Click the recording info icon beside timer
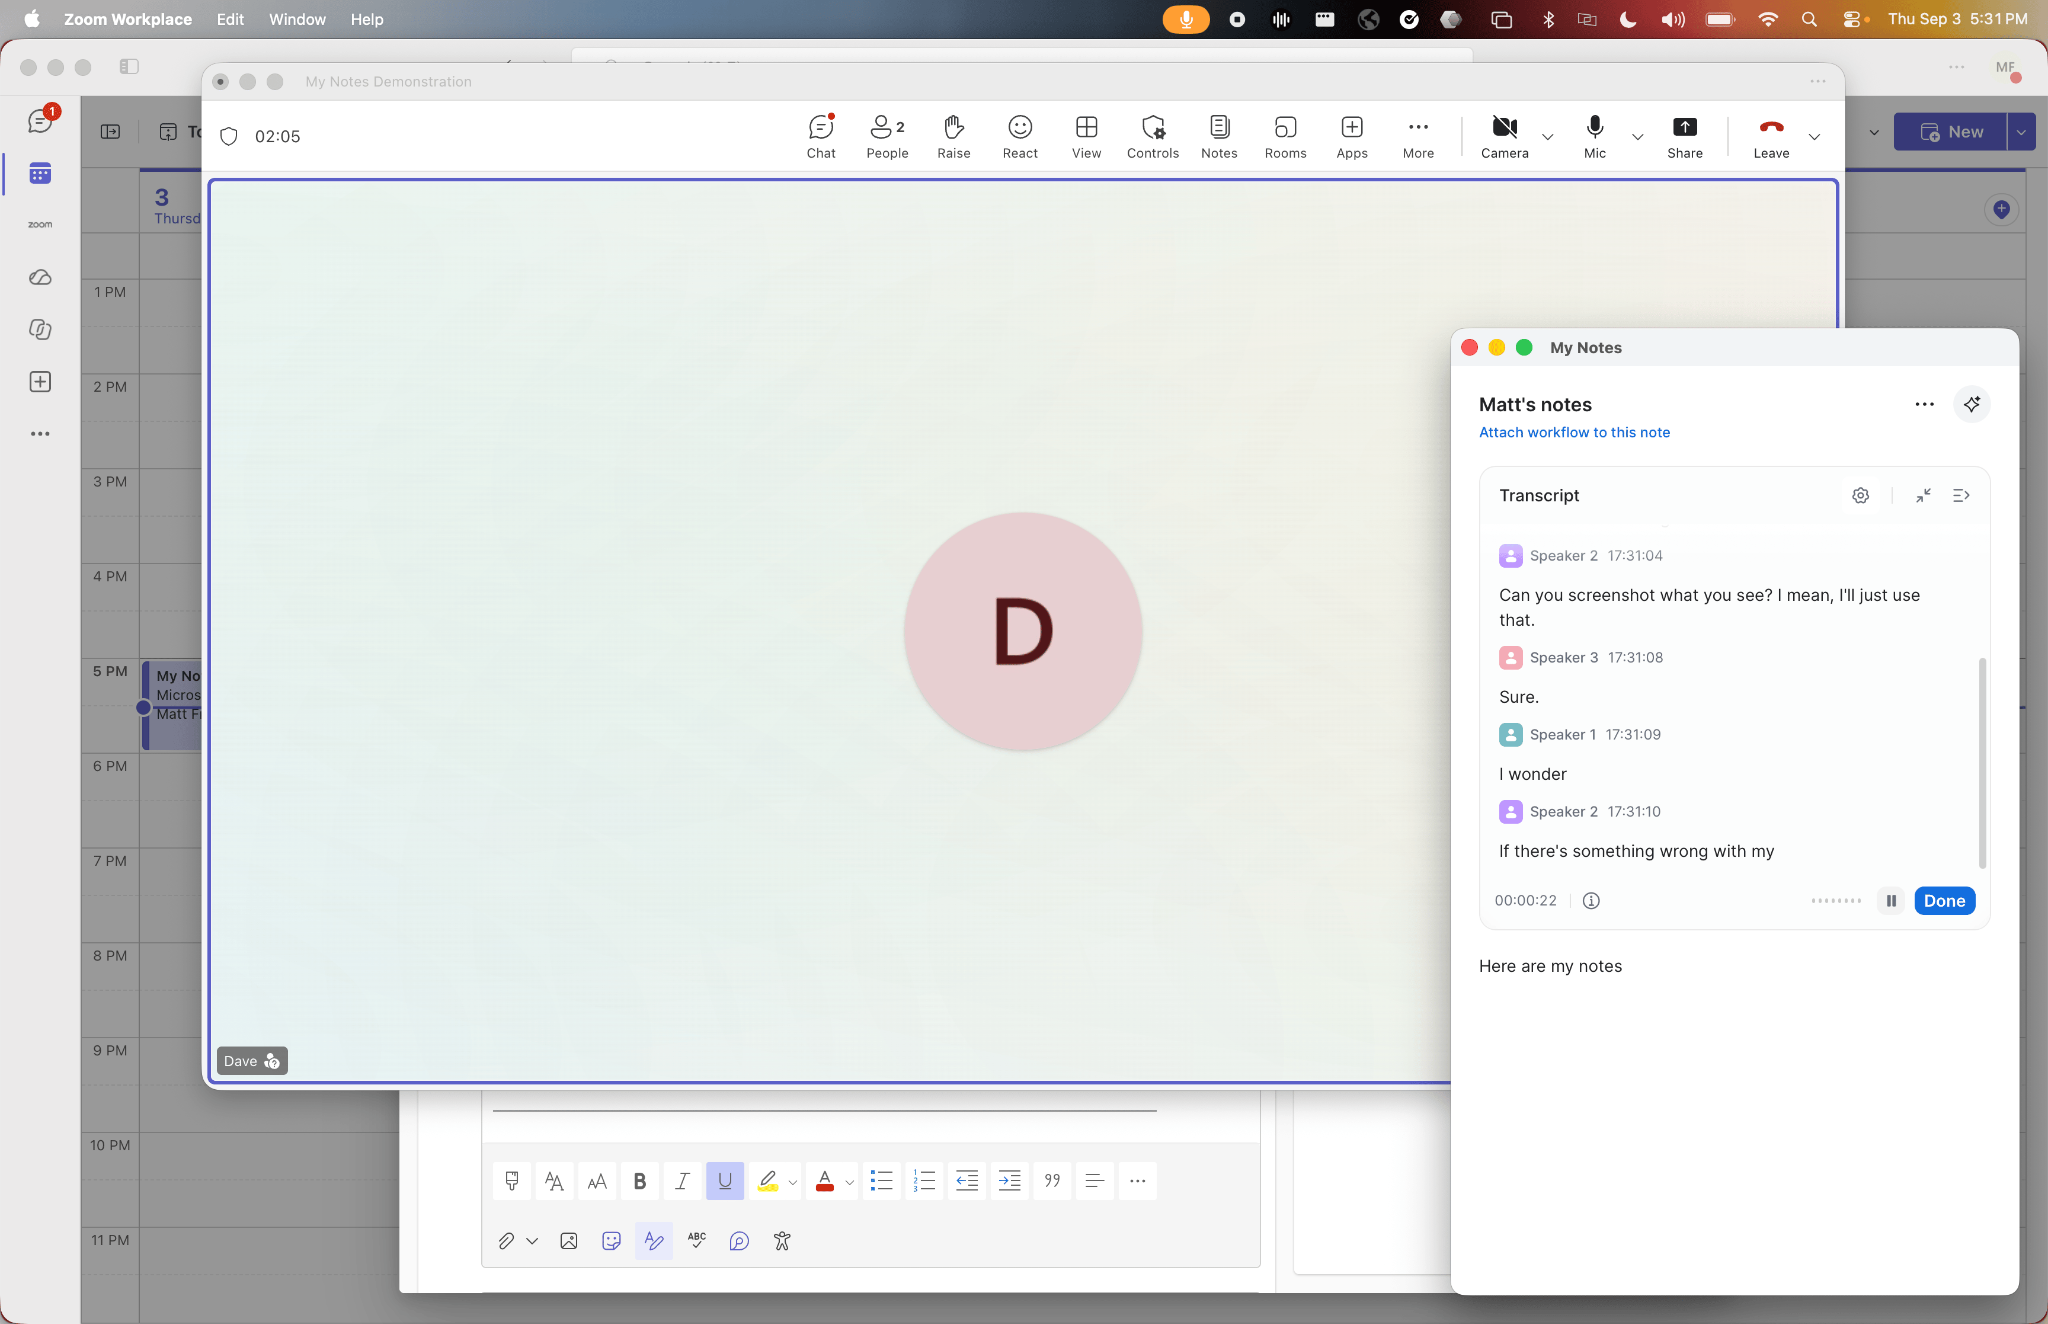Image resolution: width=2048 pixels, height=1324 pixels. (1591, 900)
